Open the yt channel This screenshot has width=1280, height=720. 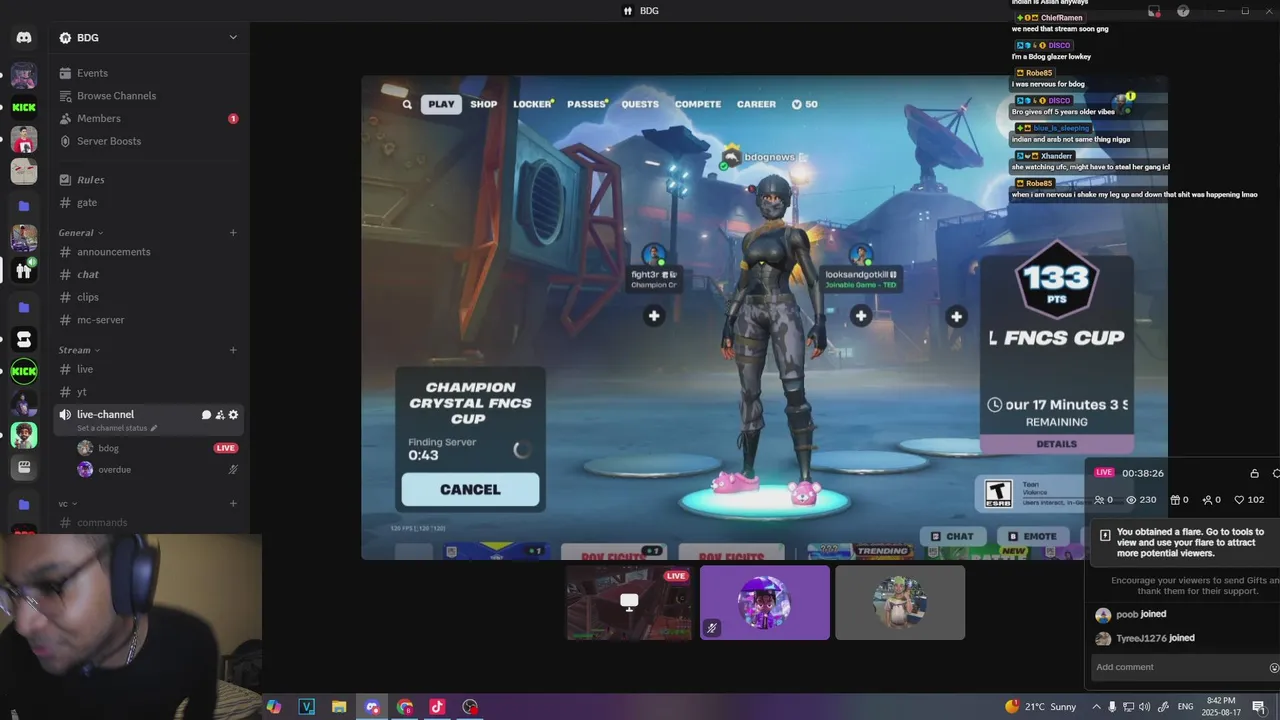coord(148,392)
